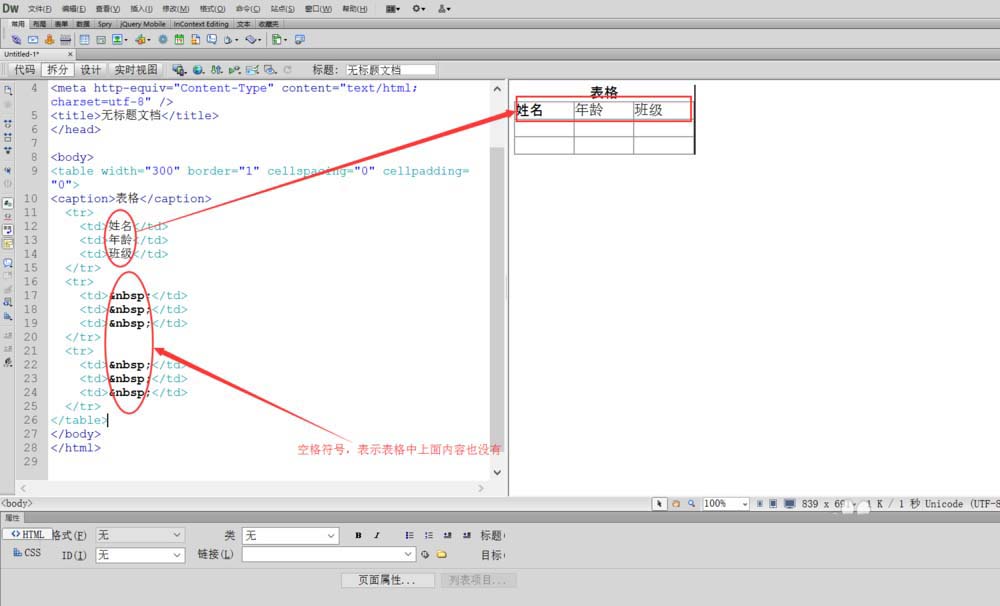Preview in browser globe icon
This screenshot has height=606, width=1000.
coord(197,70)
